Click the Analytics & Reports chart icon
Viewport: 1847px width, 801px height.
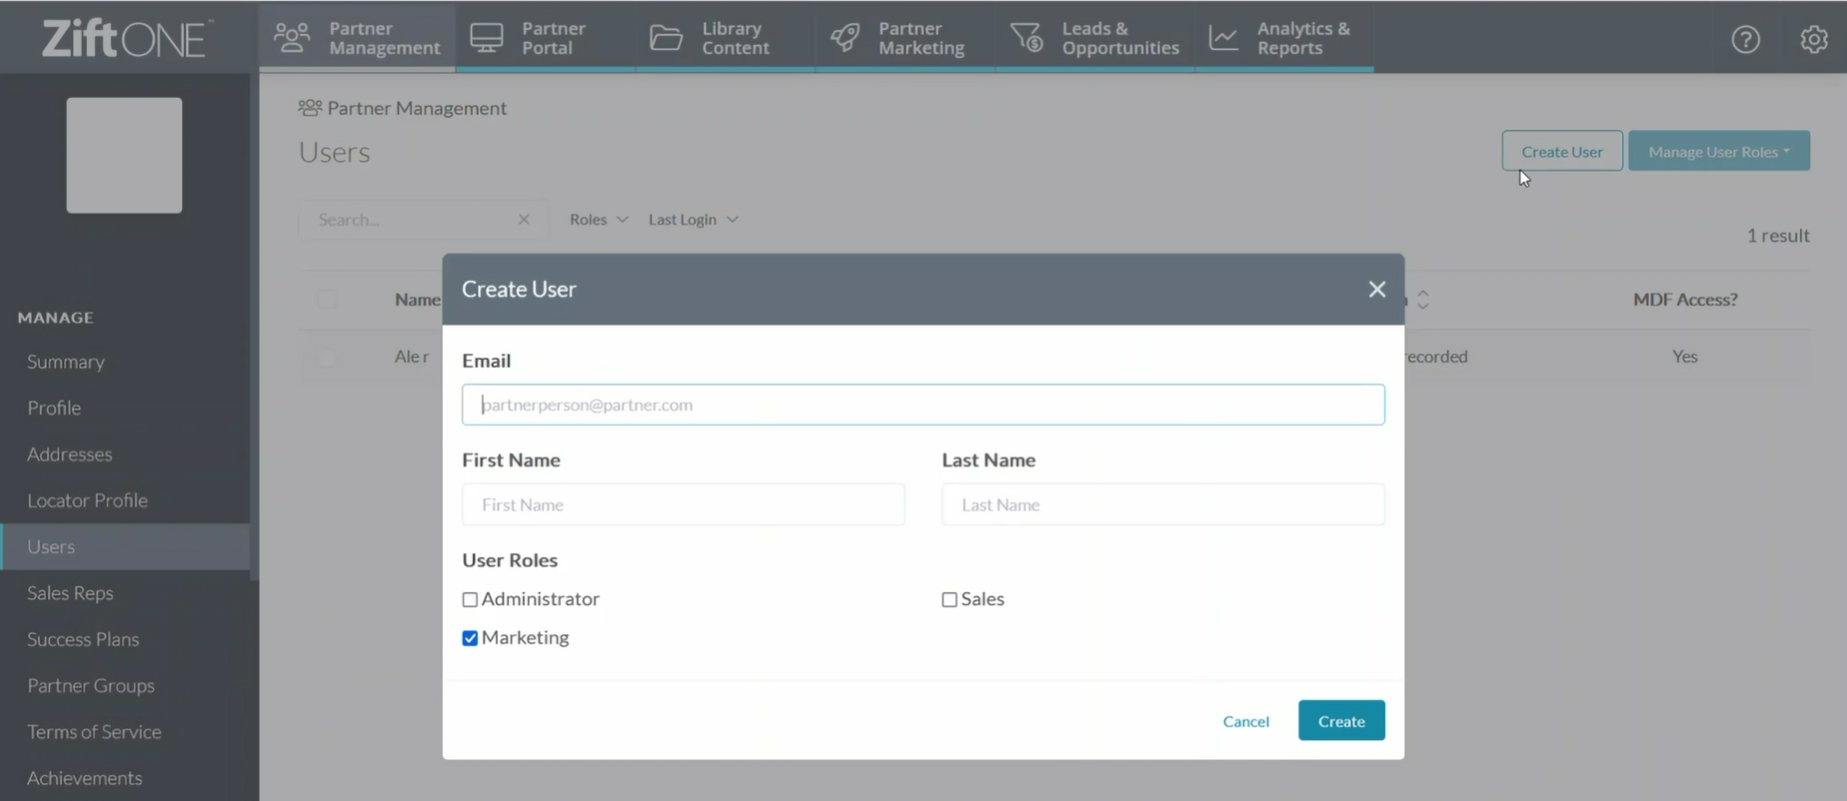click(1224, 38)
